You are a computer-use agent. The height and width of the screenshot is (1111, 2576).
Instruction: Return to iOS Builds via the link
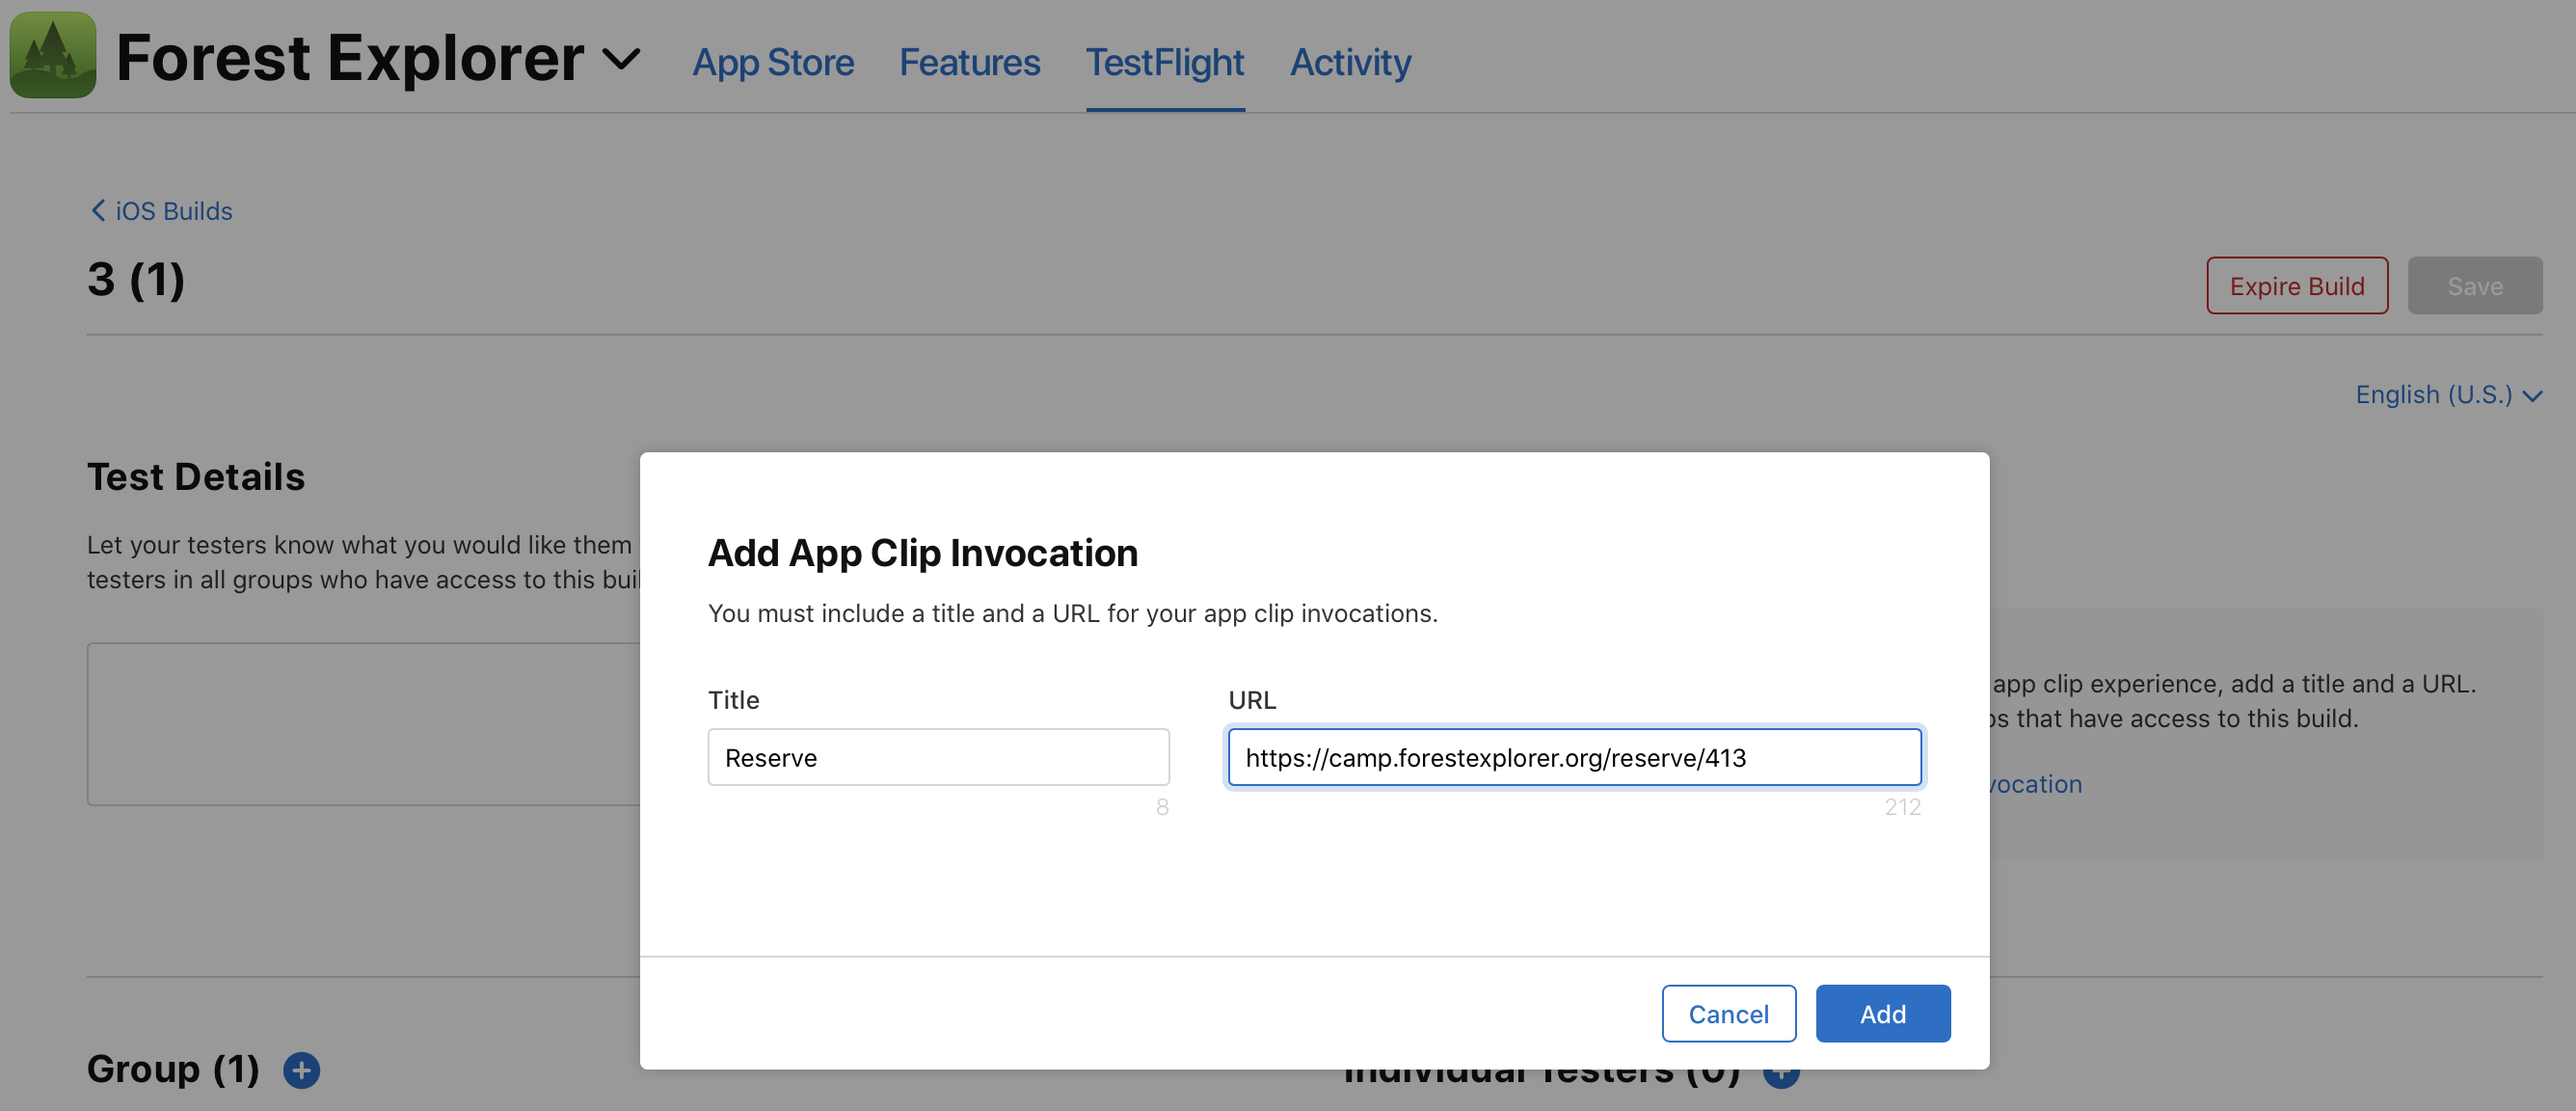(172, 210)
